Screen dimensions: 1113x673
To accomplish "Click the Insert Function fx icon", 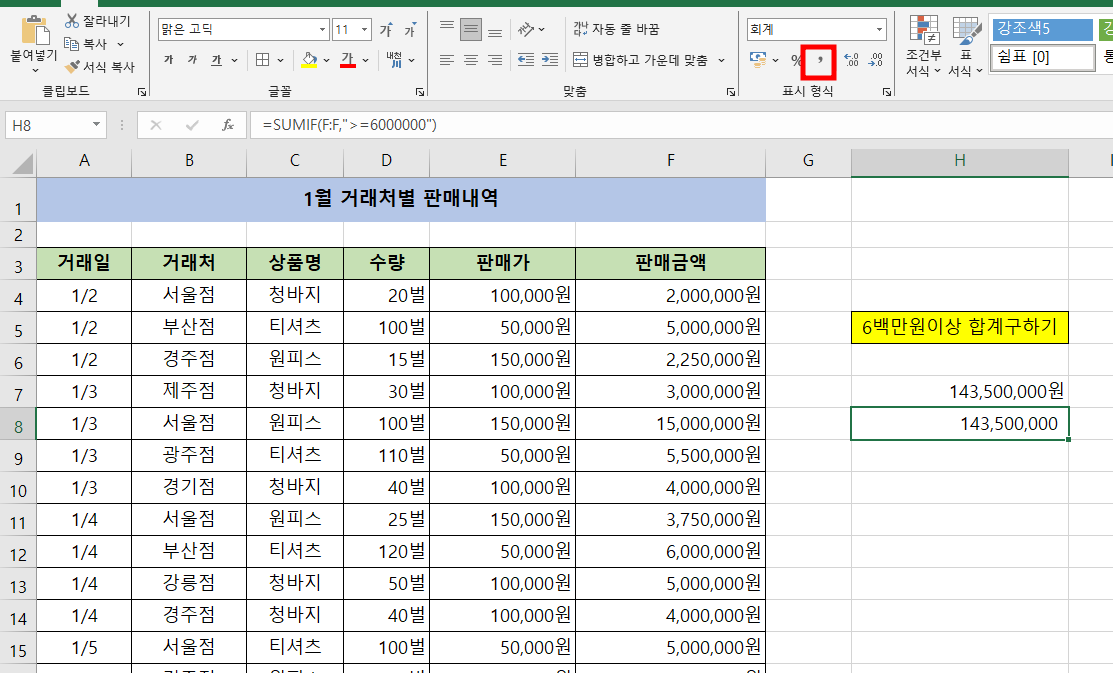I will (228, 125).
